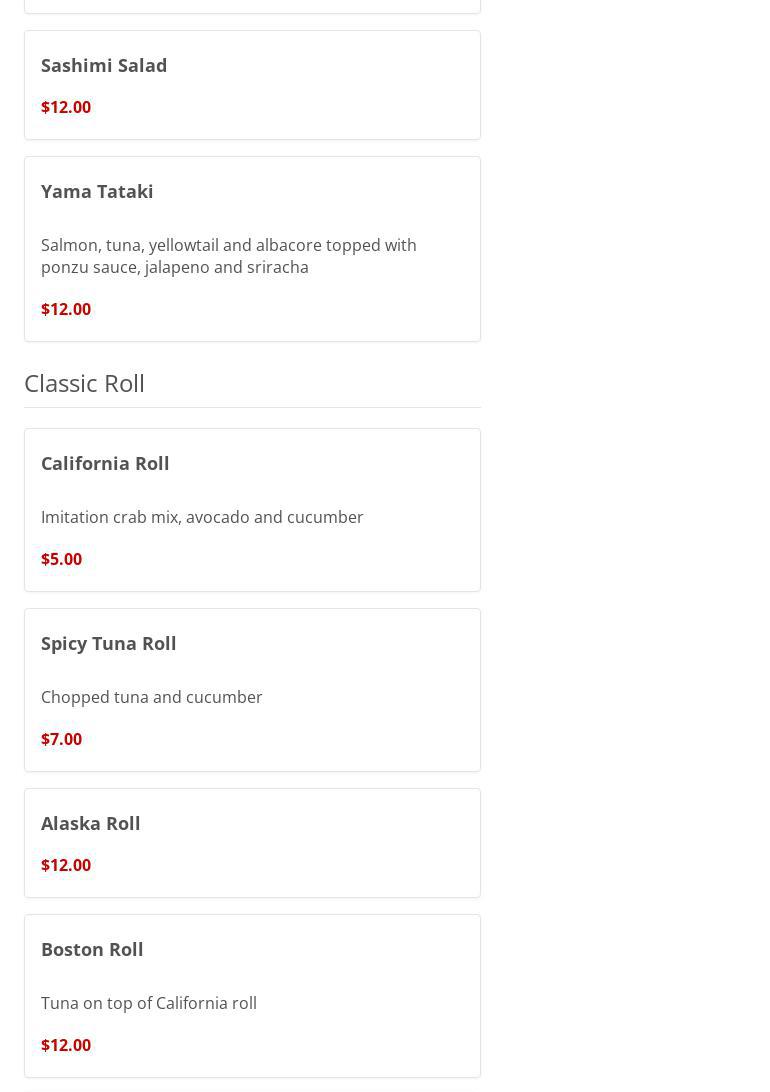Open the Yama Tataki menu item
Viewport: 770px width, 1092px height.
point(97,191)
